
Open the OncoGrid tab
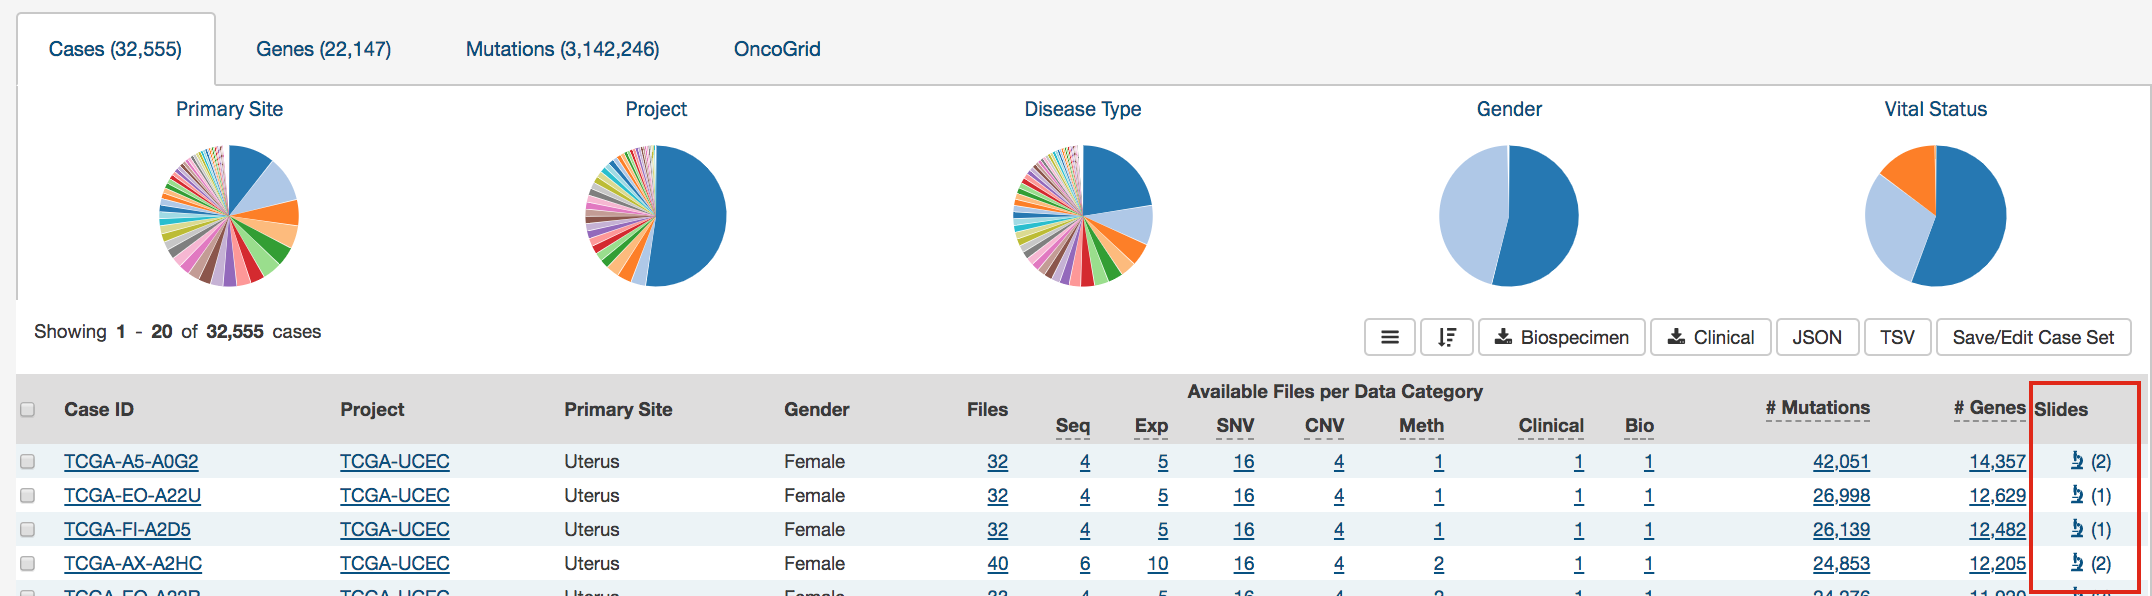[777, 49]
